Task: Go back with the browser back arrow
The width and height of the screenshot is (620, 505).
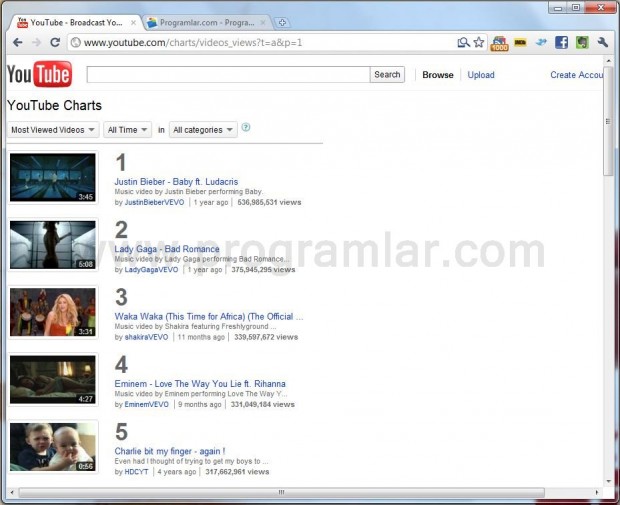Action: pos(17,42)
